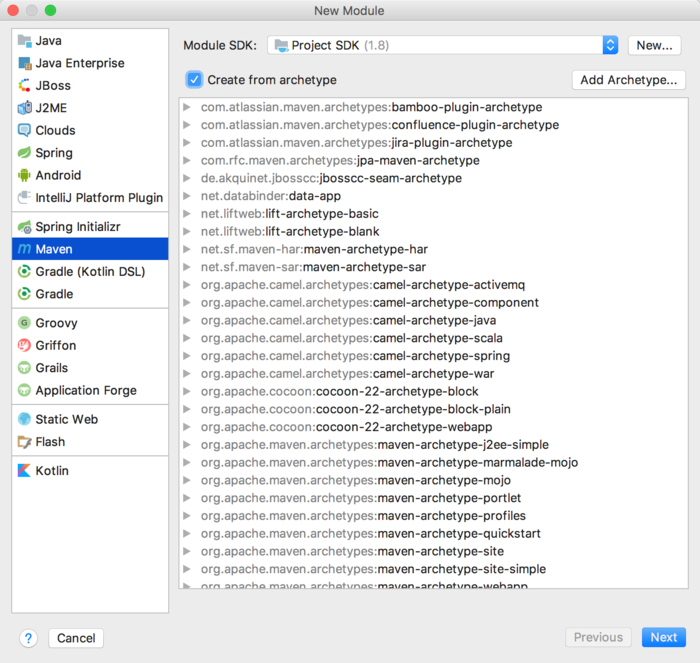
Task: Select the J2ME icon
Action: pos(24,108)
